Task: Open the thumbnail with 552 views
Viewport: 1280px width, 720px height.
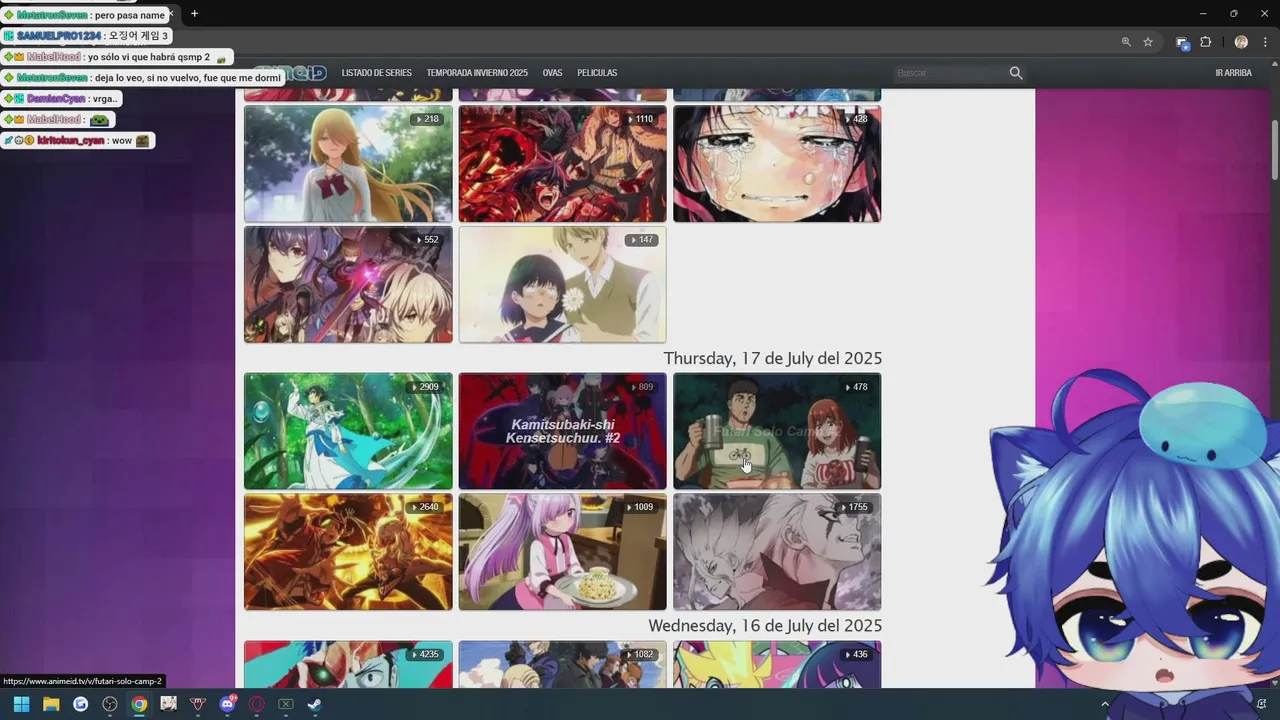Action: coord(348,285)
